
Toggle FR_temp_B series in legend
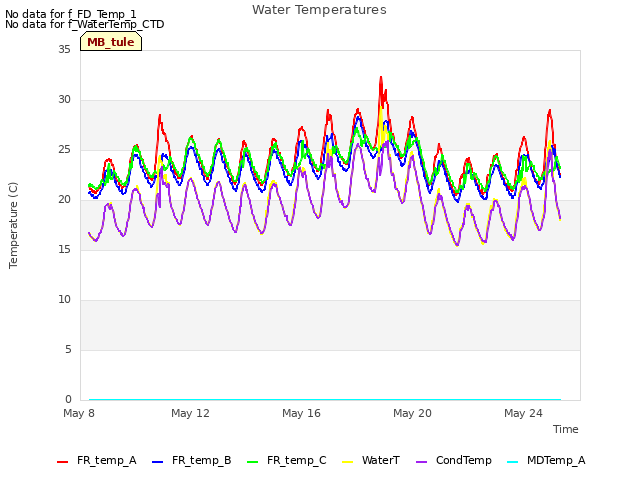tap(192, 461)
